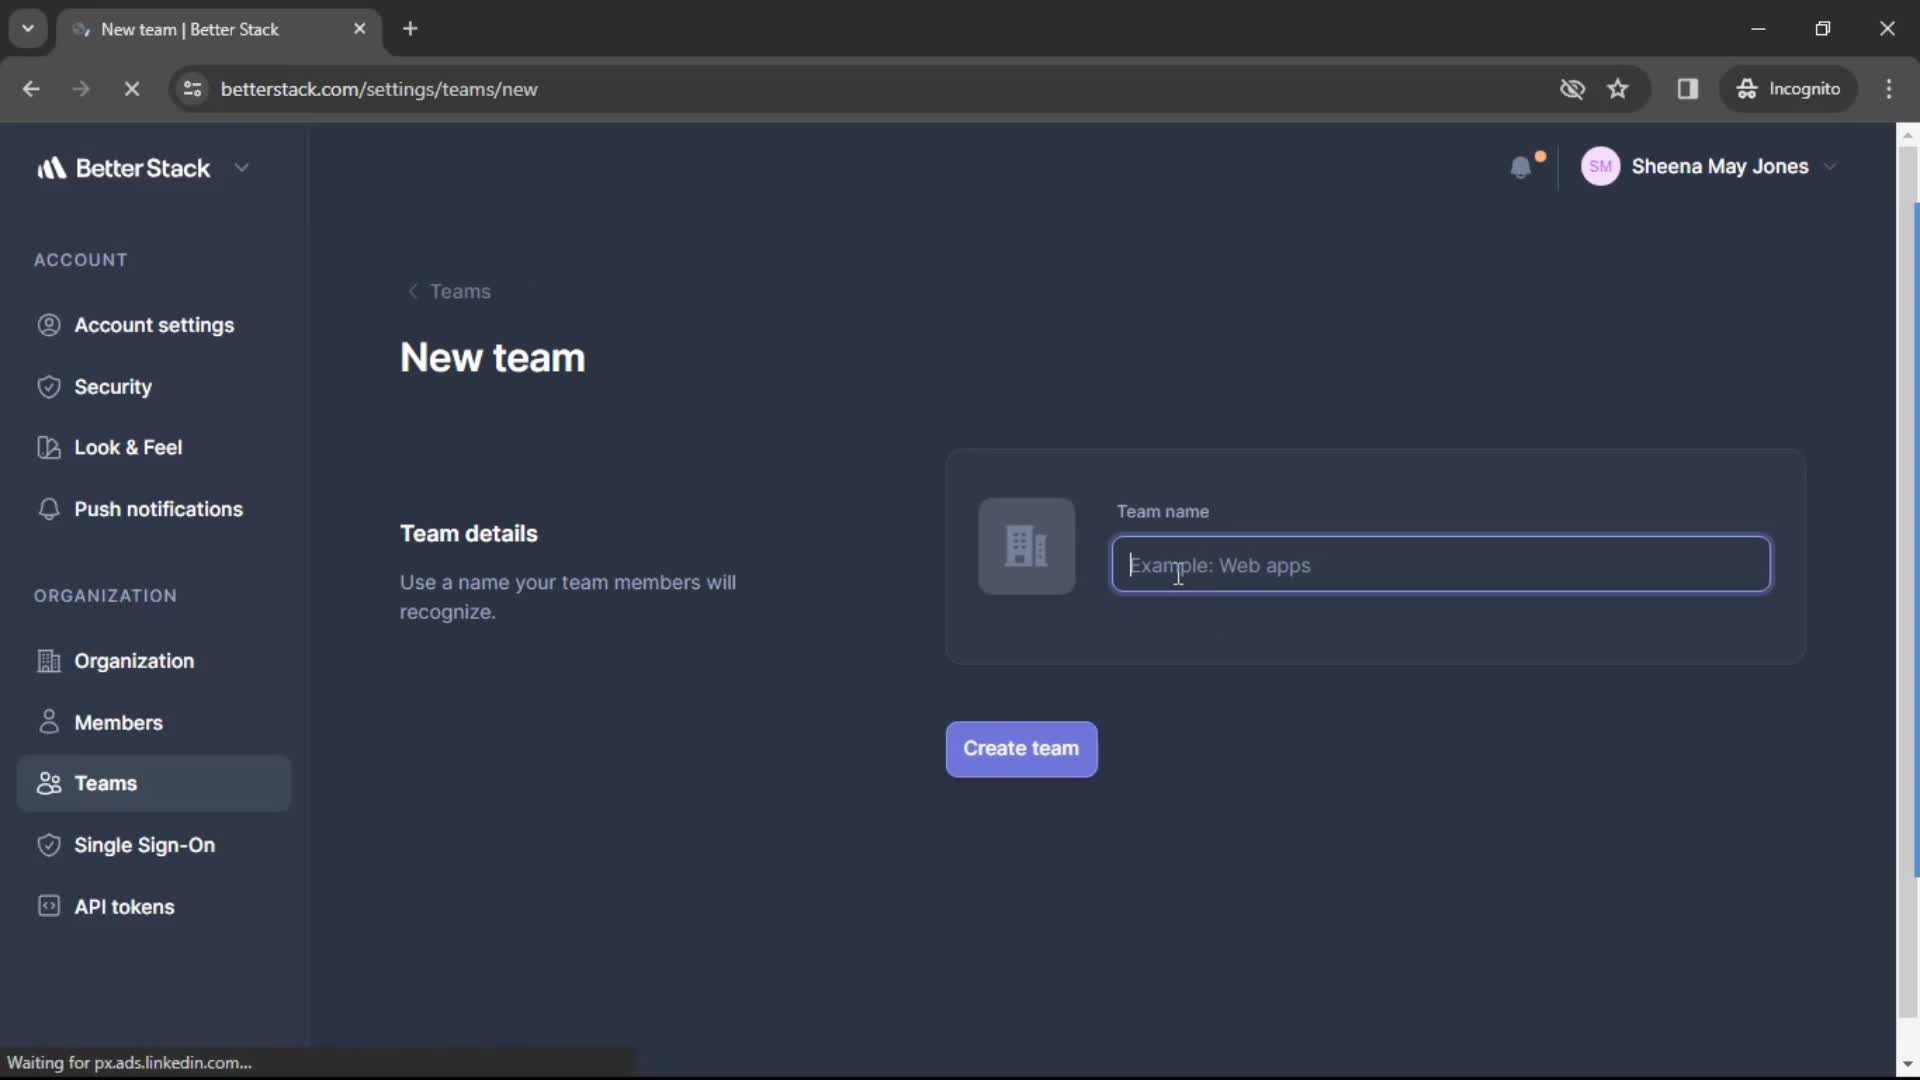Expand the Better Stack product switcher chevron
The height and width of the screenshot is (1080, 1920).
[241, 168]
